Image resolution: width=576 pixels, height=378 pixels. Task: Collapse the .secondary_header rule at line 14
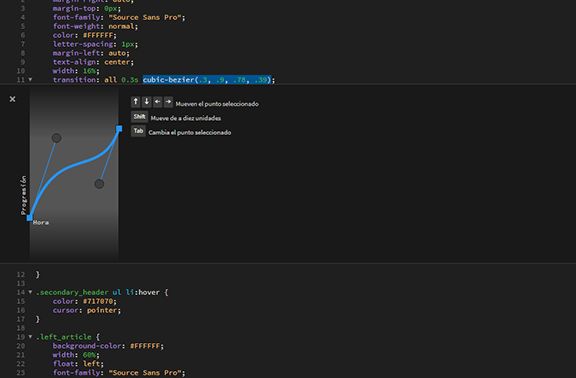(30, 292)
